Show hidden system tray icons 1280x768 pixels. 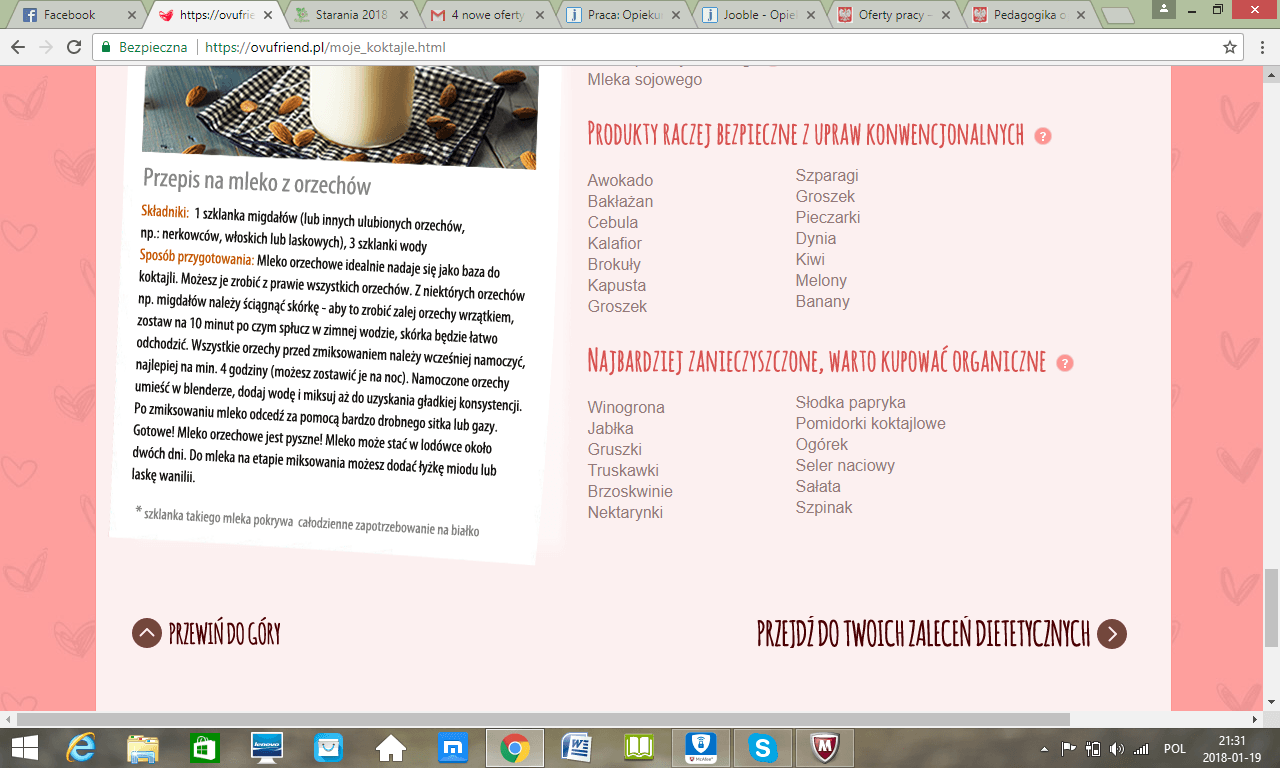pyautogui.click(x=1044, y=748)
